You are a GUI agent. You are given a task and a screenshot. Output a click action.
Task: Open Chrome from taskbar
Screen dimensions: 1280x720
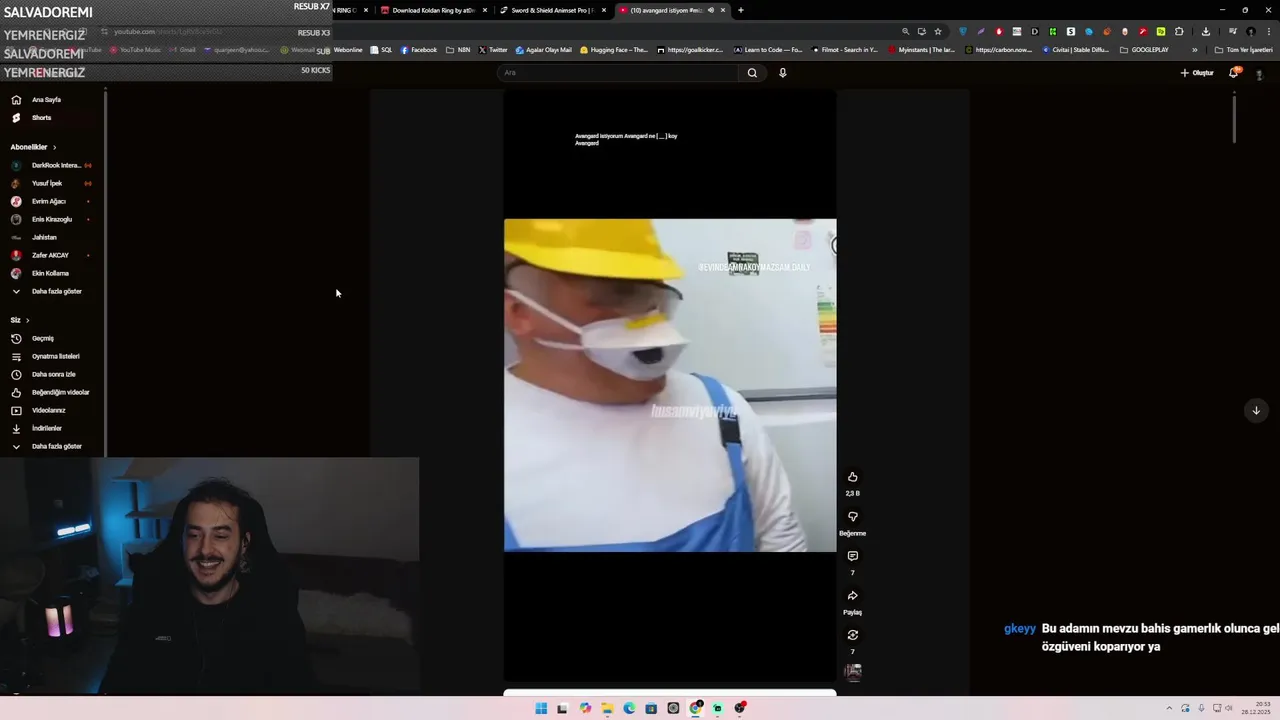(695, 708)
